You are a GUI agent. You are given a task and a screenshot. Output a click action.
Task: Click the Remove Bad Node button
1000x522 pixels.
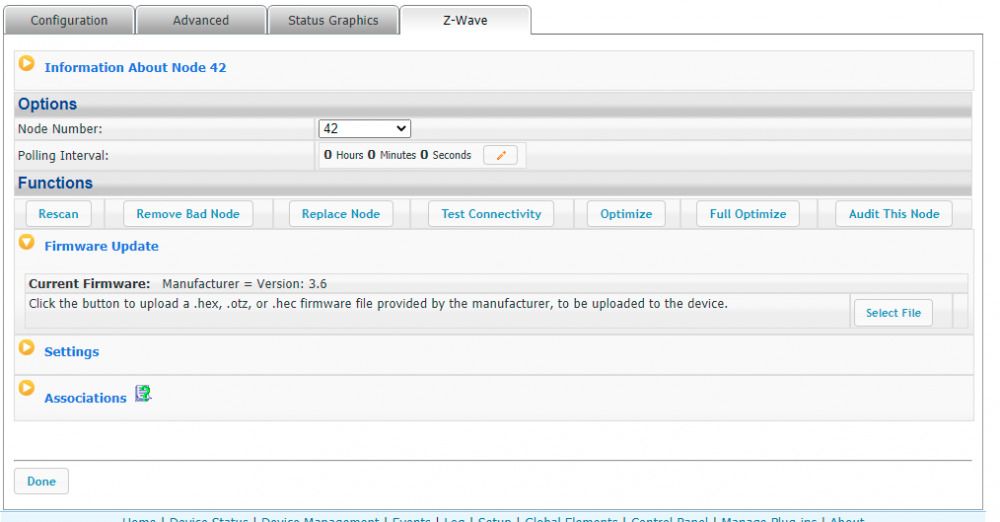[188, 214]
